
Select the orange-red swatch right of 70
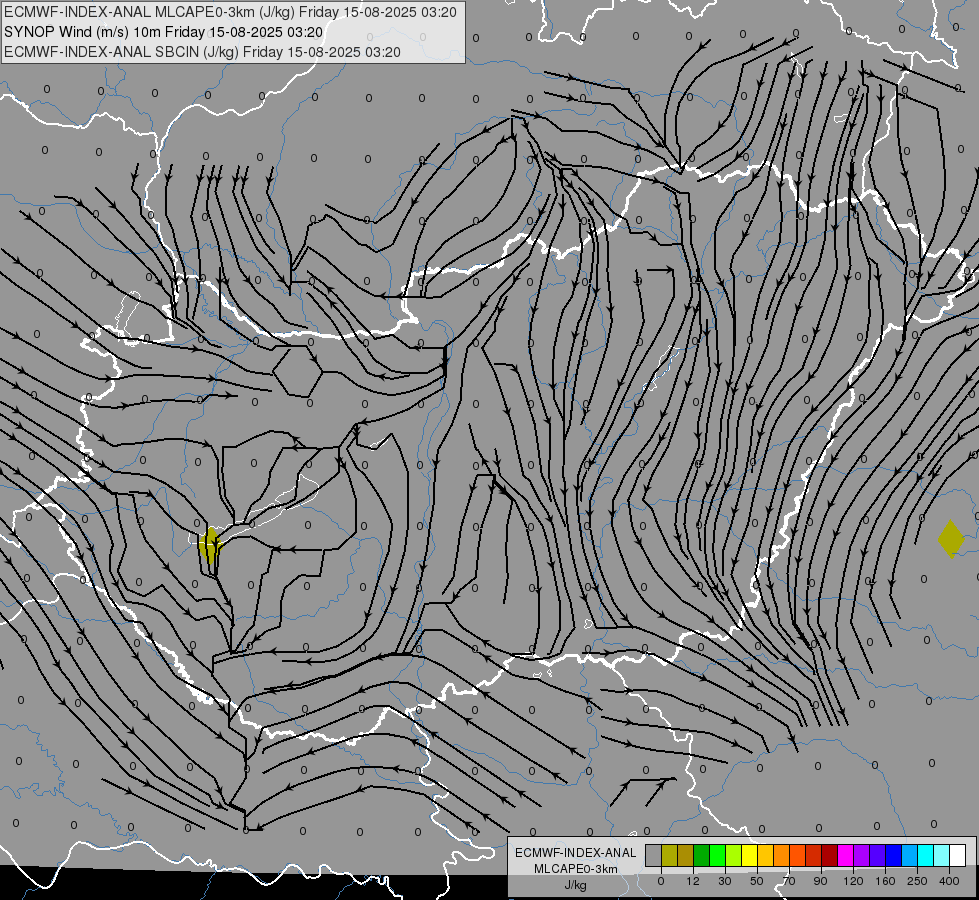797,855
